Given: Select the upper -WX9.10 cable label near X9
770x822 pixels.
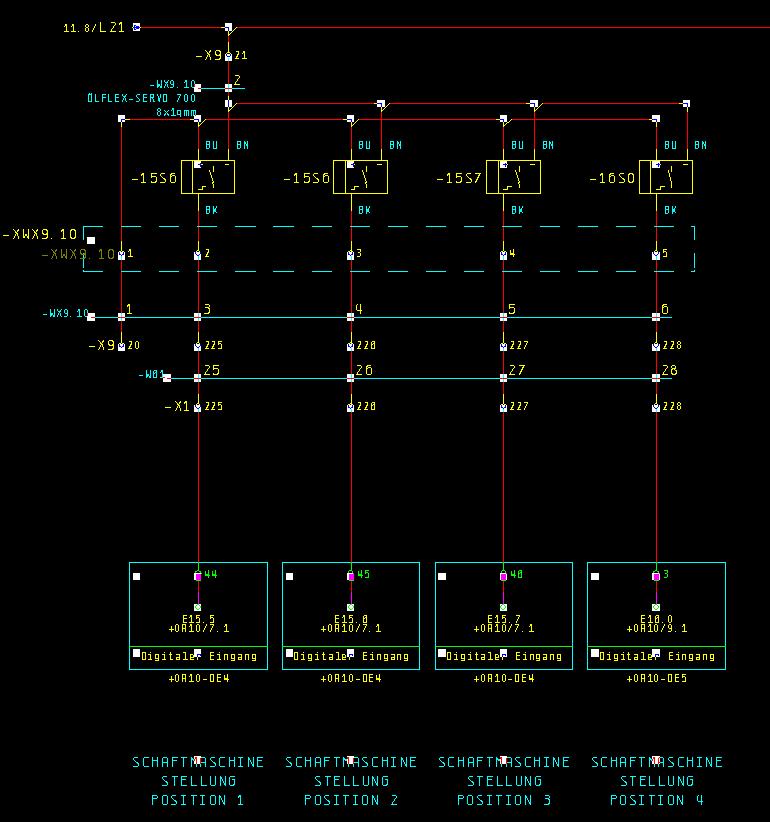Looking at the screenshot, I should click(x=172, y=84).
